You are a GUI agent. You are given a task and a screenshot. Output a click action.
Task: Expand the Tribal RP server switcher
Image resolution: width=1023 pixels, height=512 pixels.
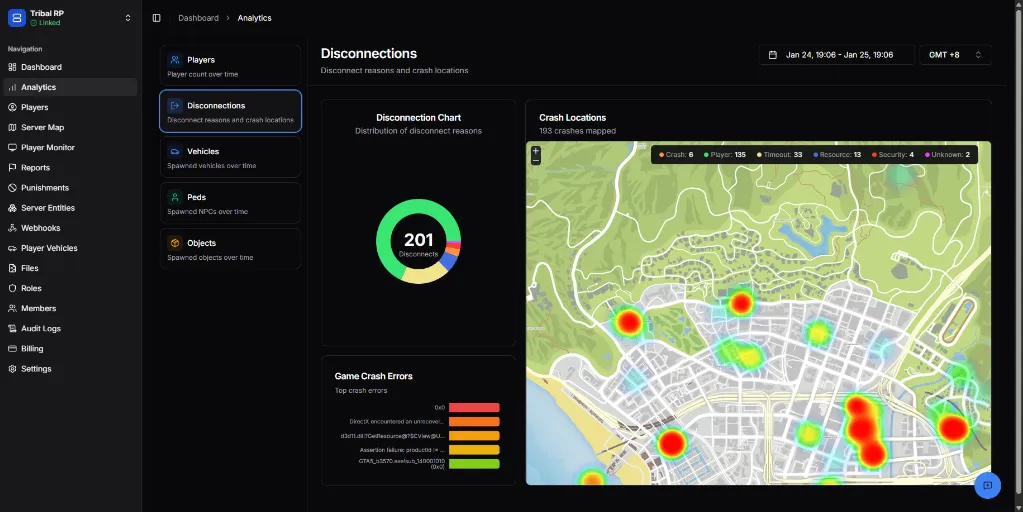pyautogui.click(x=128, y=18)
